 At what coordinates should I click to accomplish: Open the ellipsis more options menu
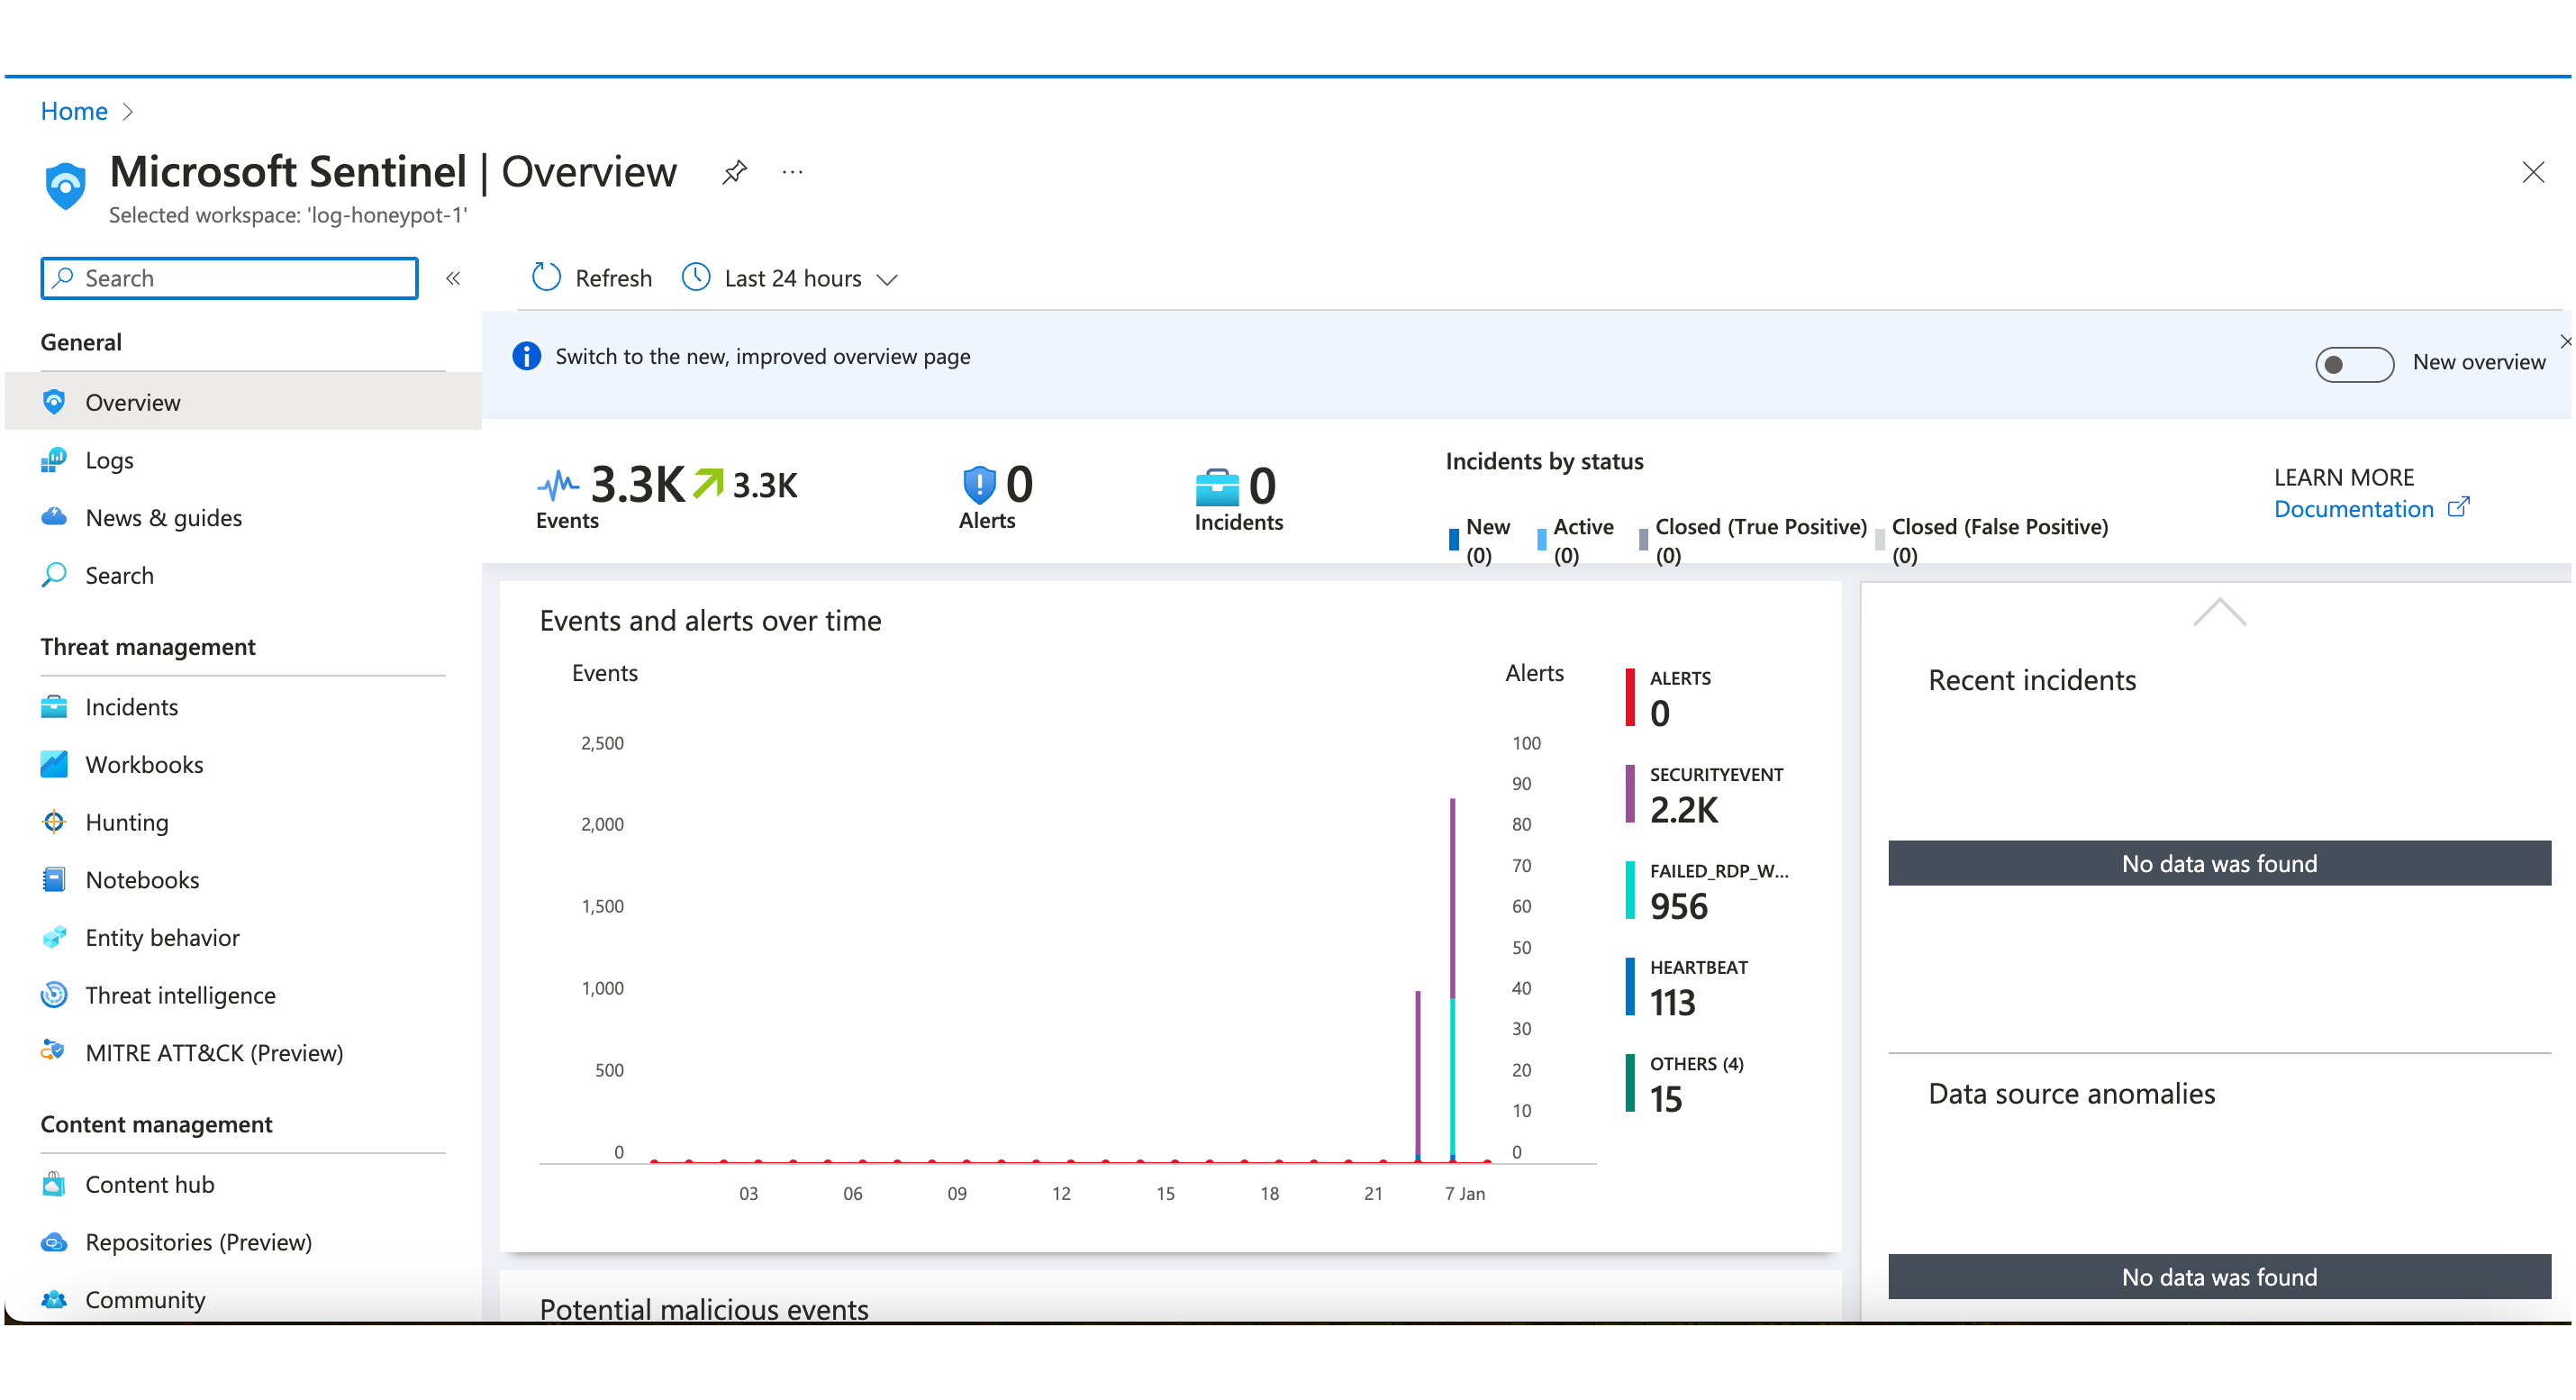pyautogui.click(x=793, y=172)
